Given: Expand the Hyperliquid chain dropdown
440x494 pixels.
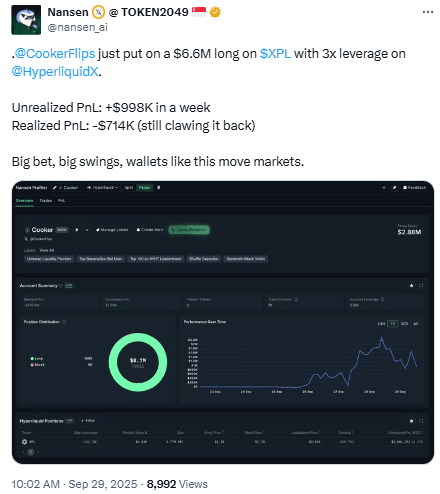Looking at the screenshot, I should (103, 188).
